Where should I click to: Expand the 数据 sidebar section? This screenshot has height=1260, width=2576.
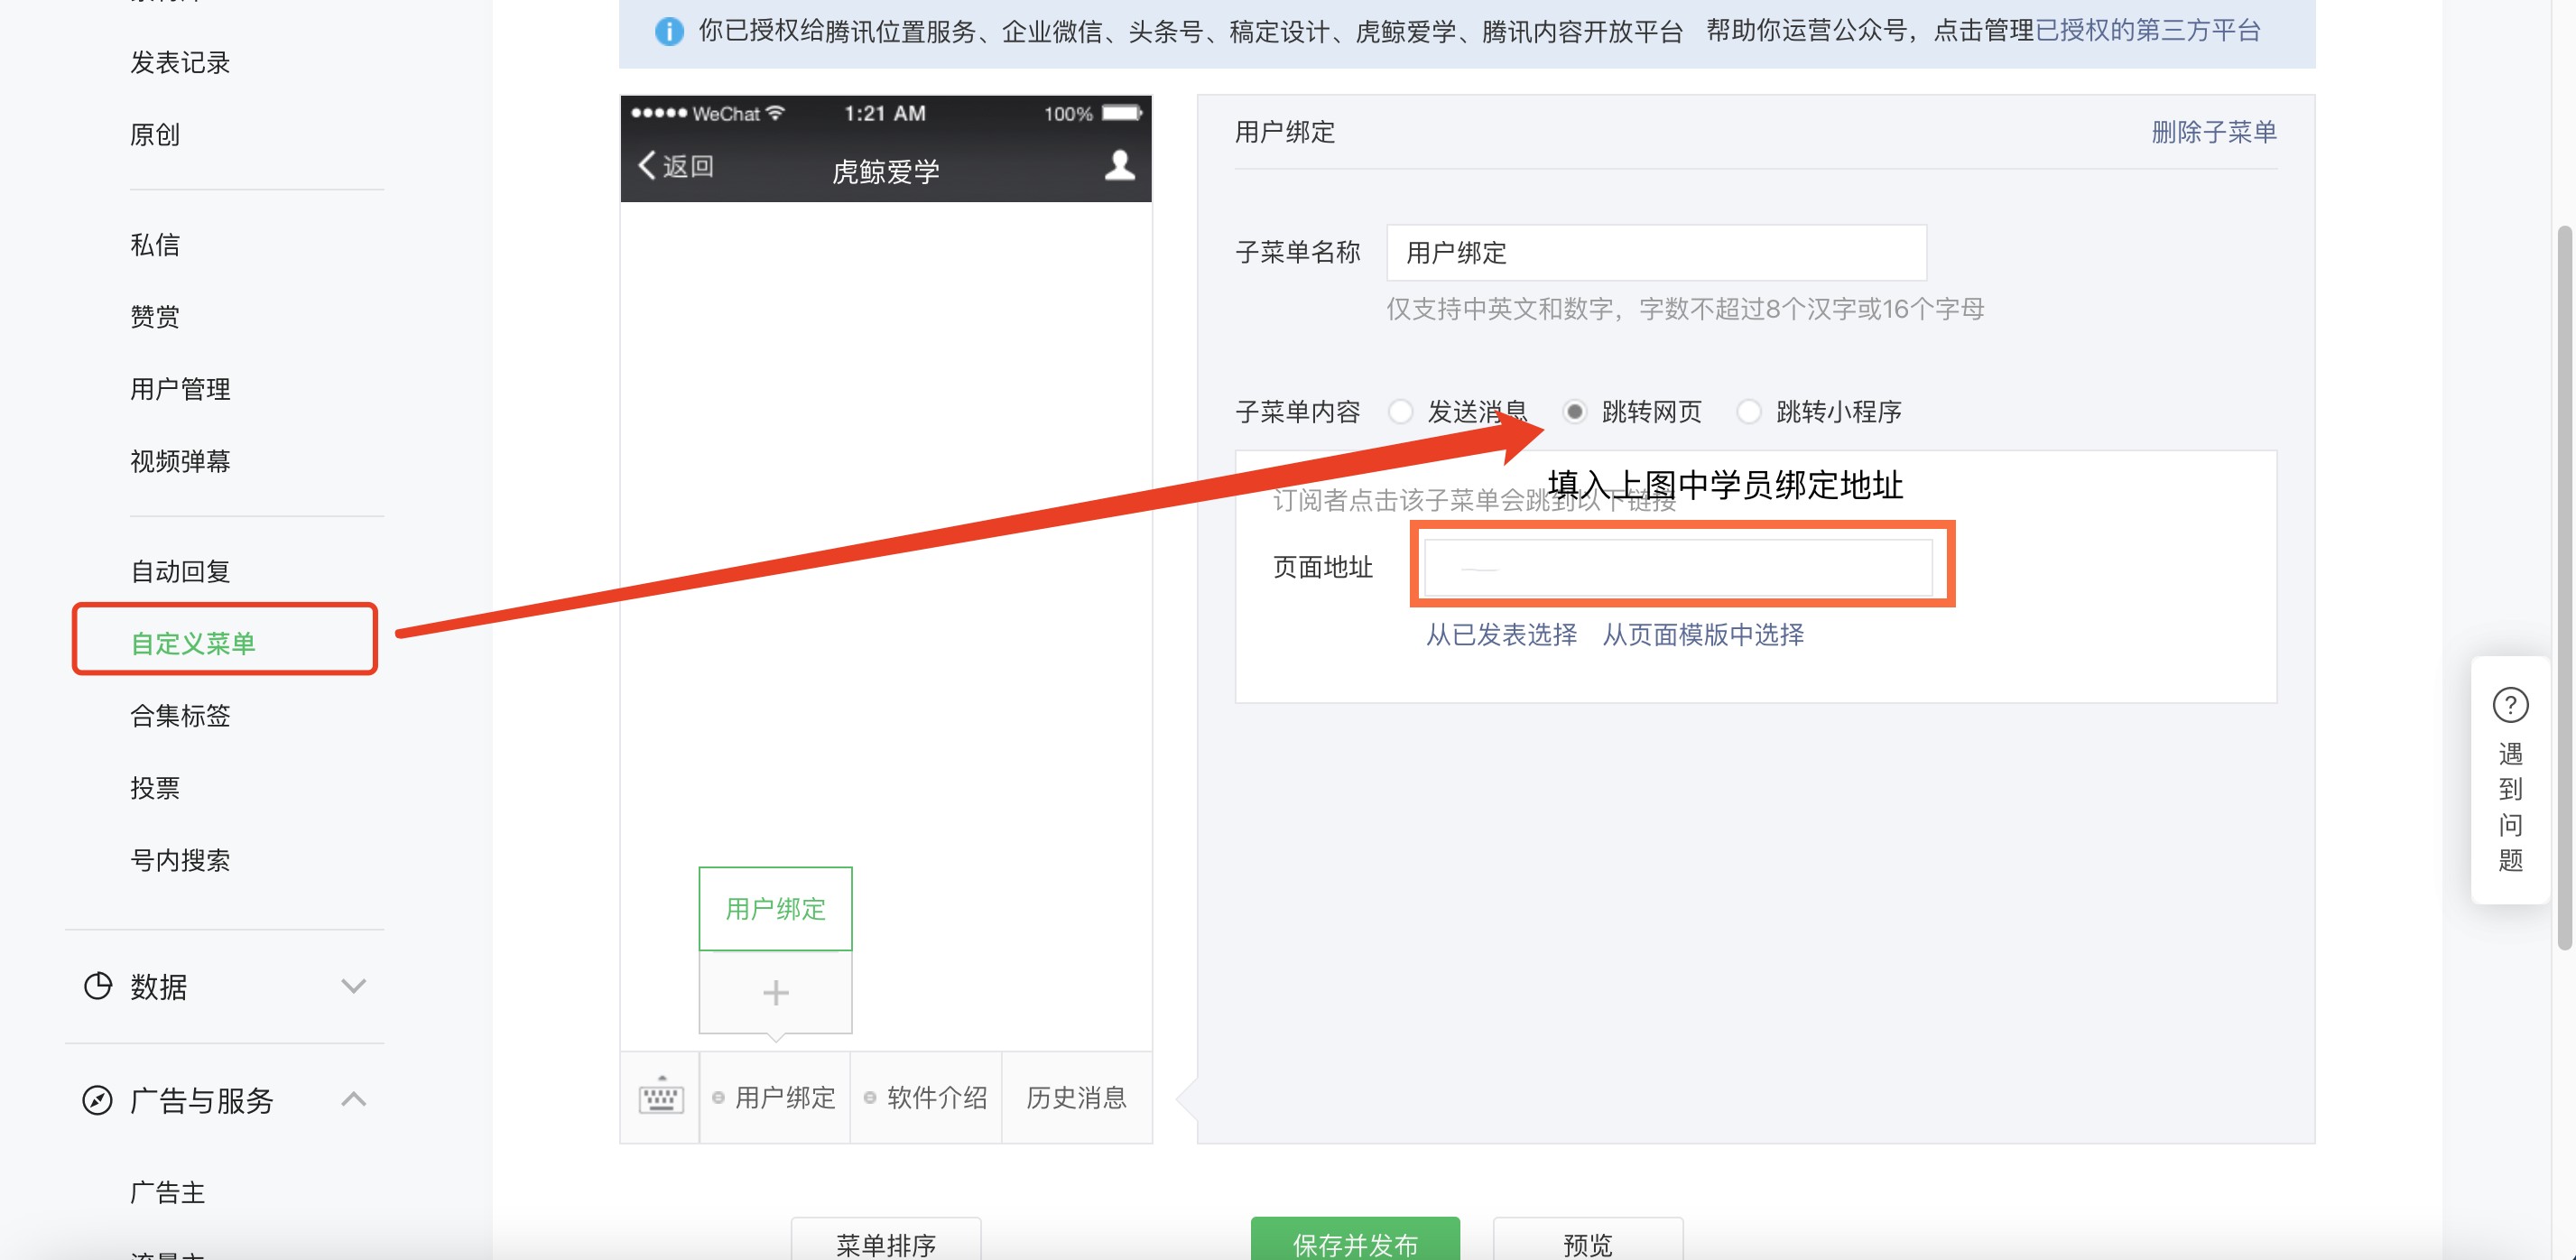point(353,986)
